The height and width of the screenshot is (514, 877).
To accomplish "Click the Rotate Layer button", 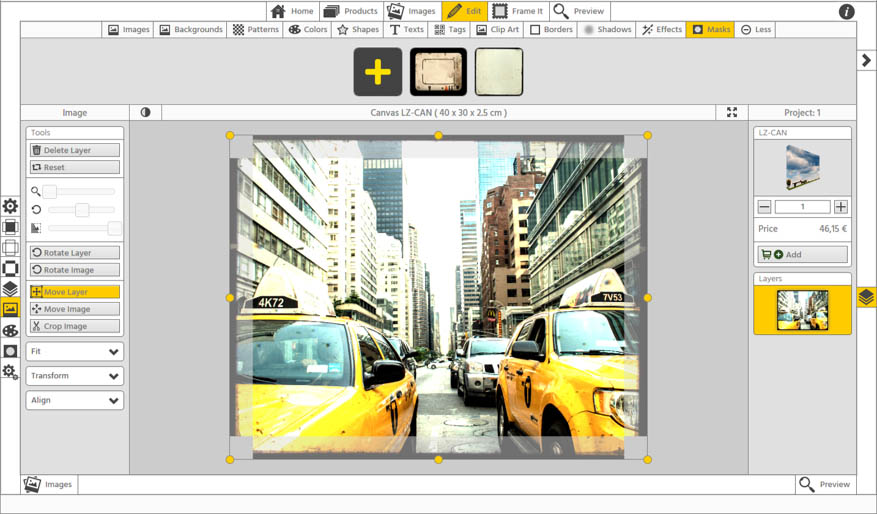I will (x=74, y=253).
